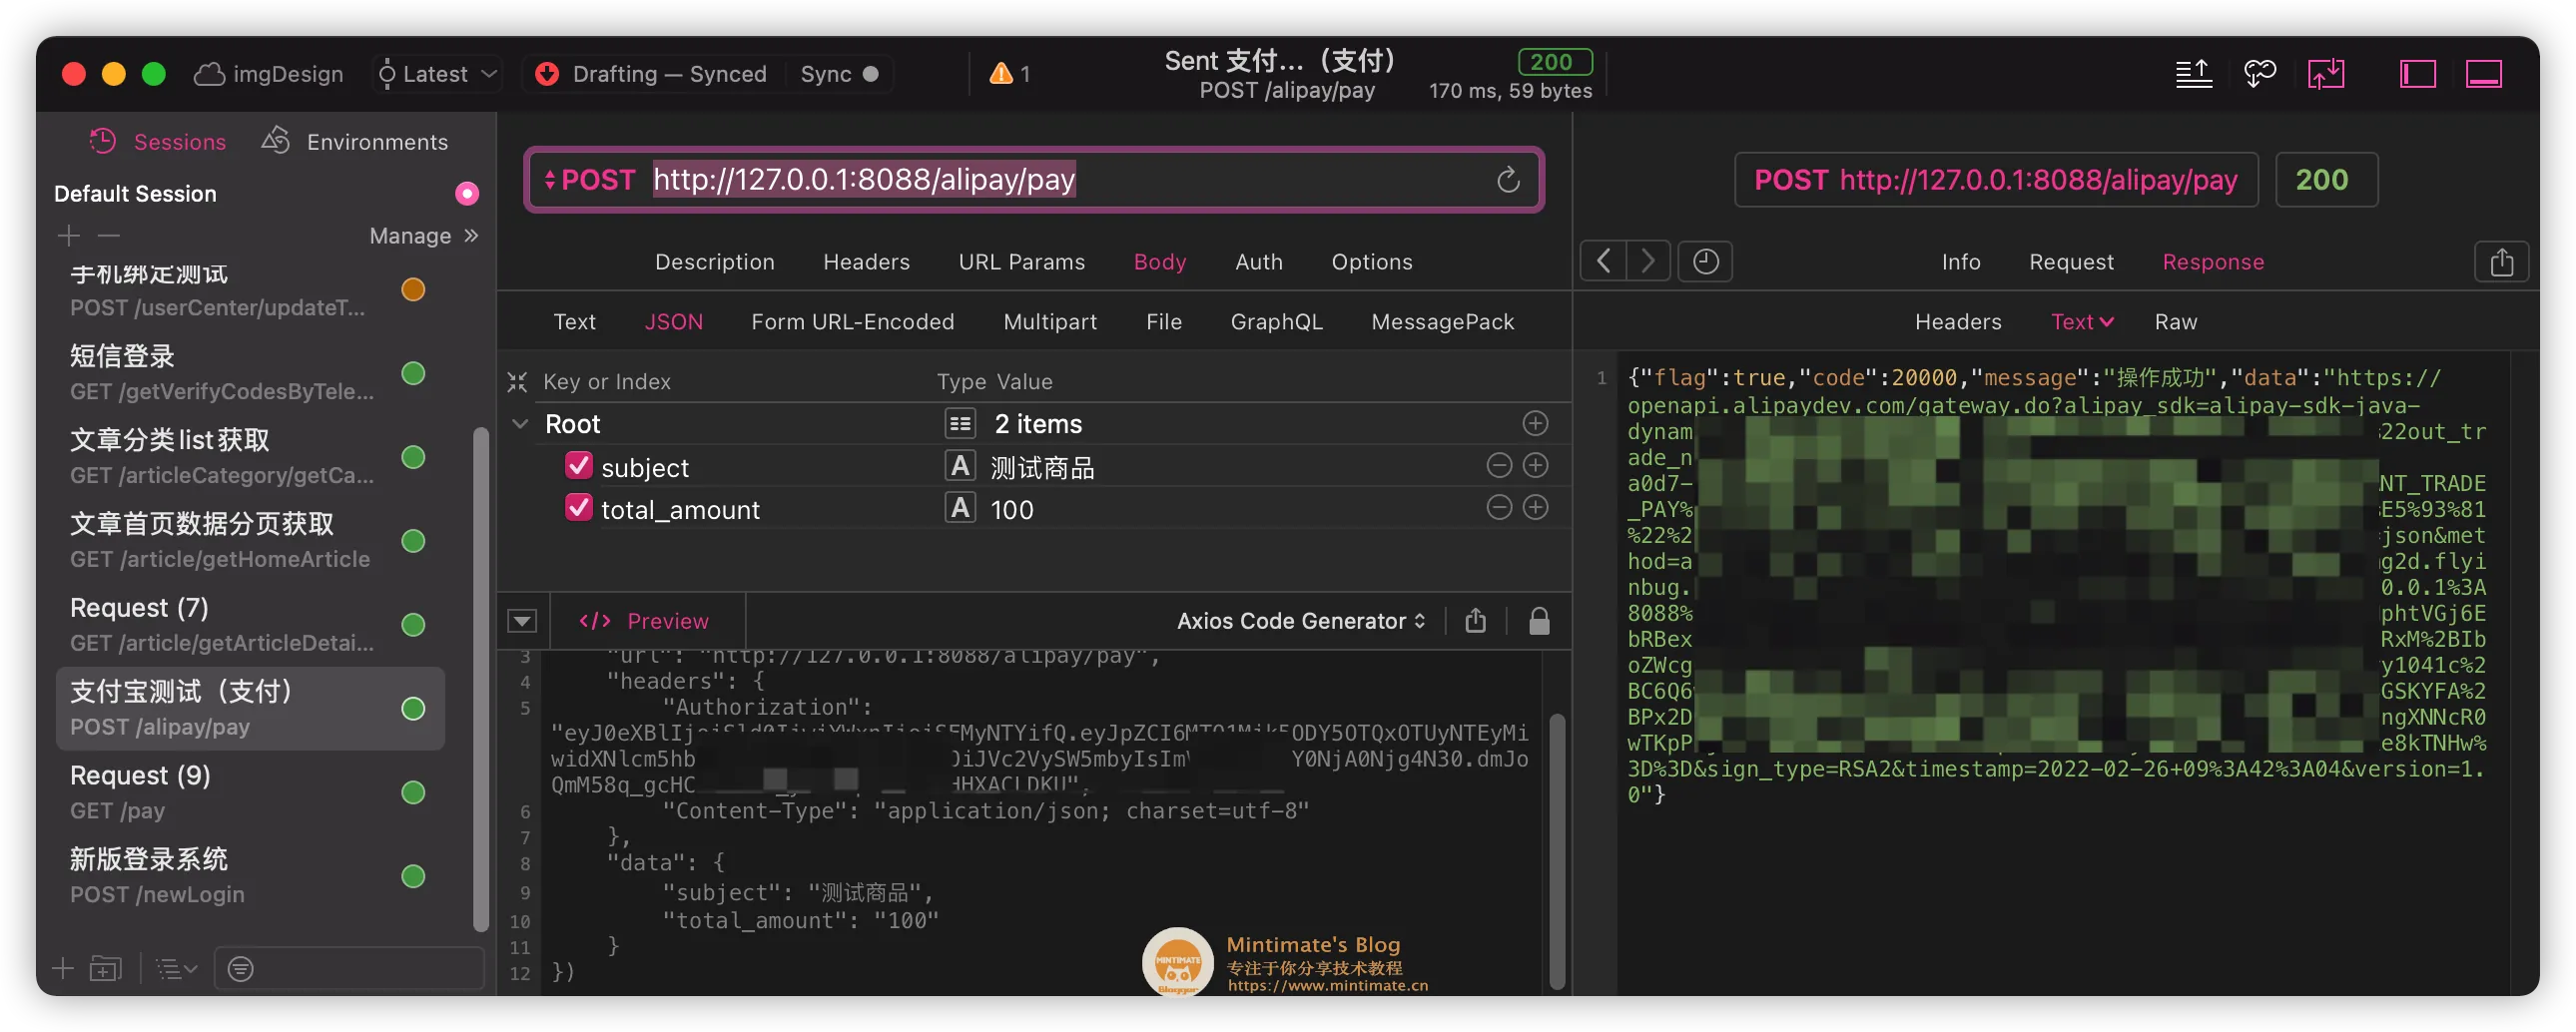Click the imgDesign cloud project icon
This screenshot has height=1032, width=2576.
208,74
